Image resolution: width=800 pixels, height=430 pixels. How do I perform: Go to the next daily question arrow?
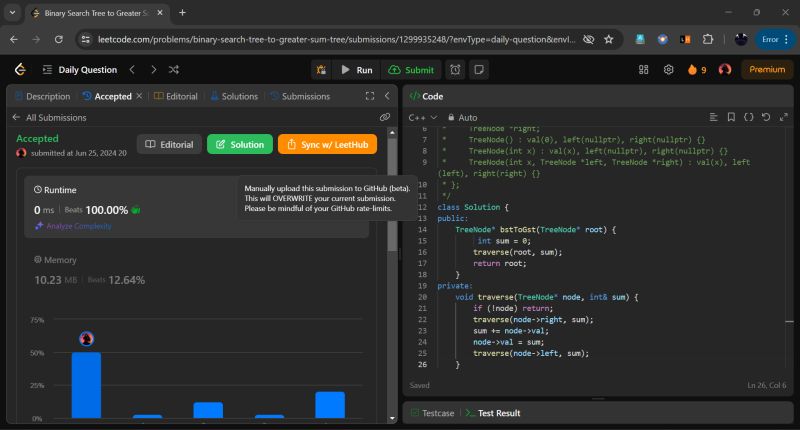(x=153, y=70)
